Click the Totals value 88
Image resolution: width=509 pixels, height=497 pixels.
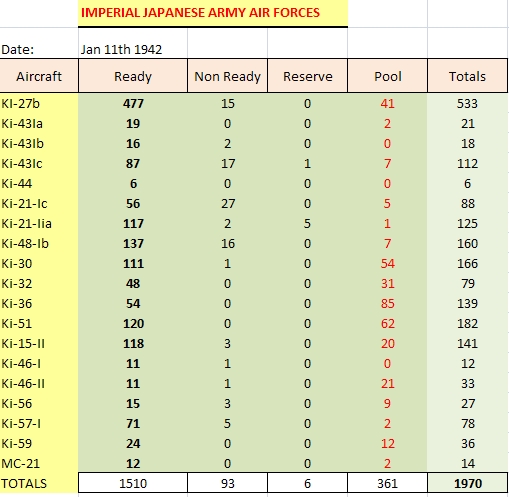(467, 204)
